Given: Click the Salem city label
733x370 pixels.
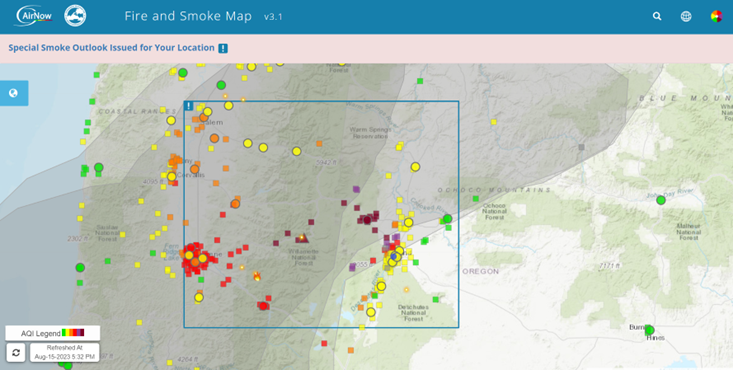Looking at the screenshot, I should [x=214, y=123].
